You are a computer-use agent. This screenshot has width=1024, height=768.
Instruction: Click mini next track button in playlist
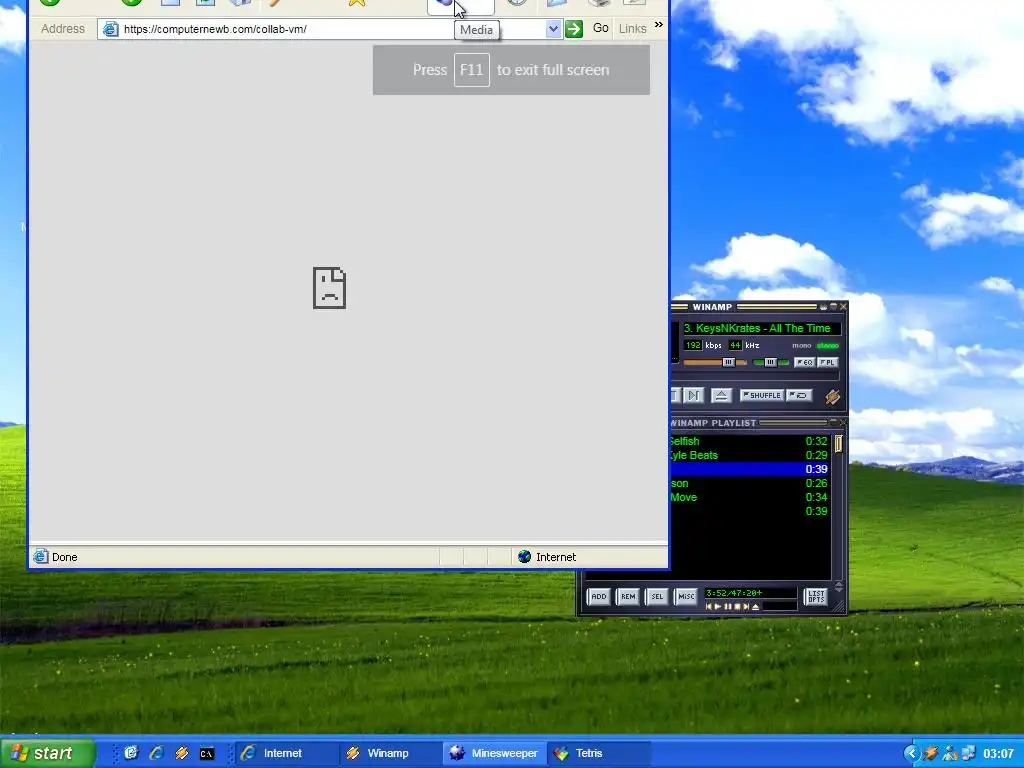click(746, 607)
